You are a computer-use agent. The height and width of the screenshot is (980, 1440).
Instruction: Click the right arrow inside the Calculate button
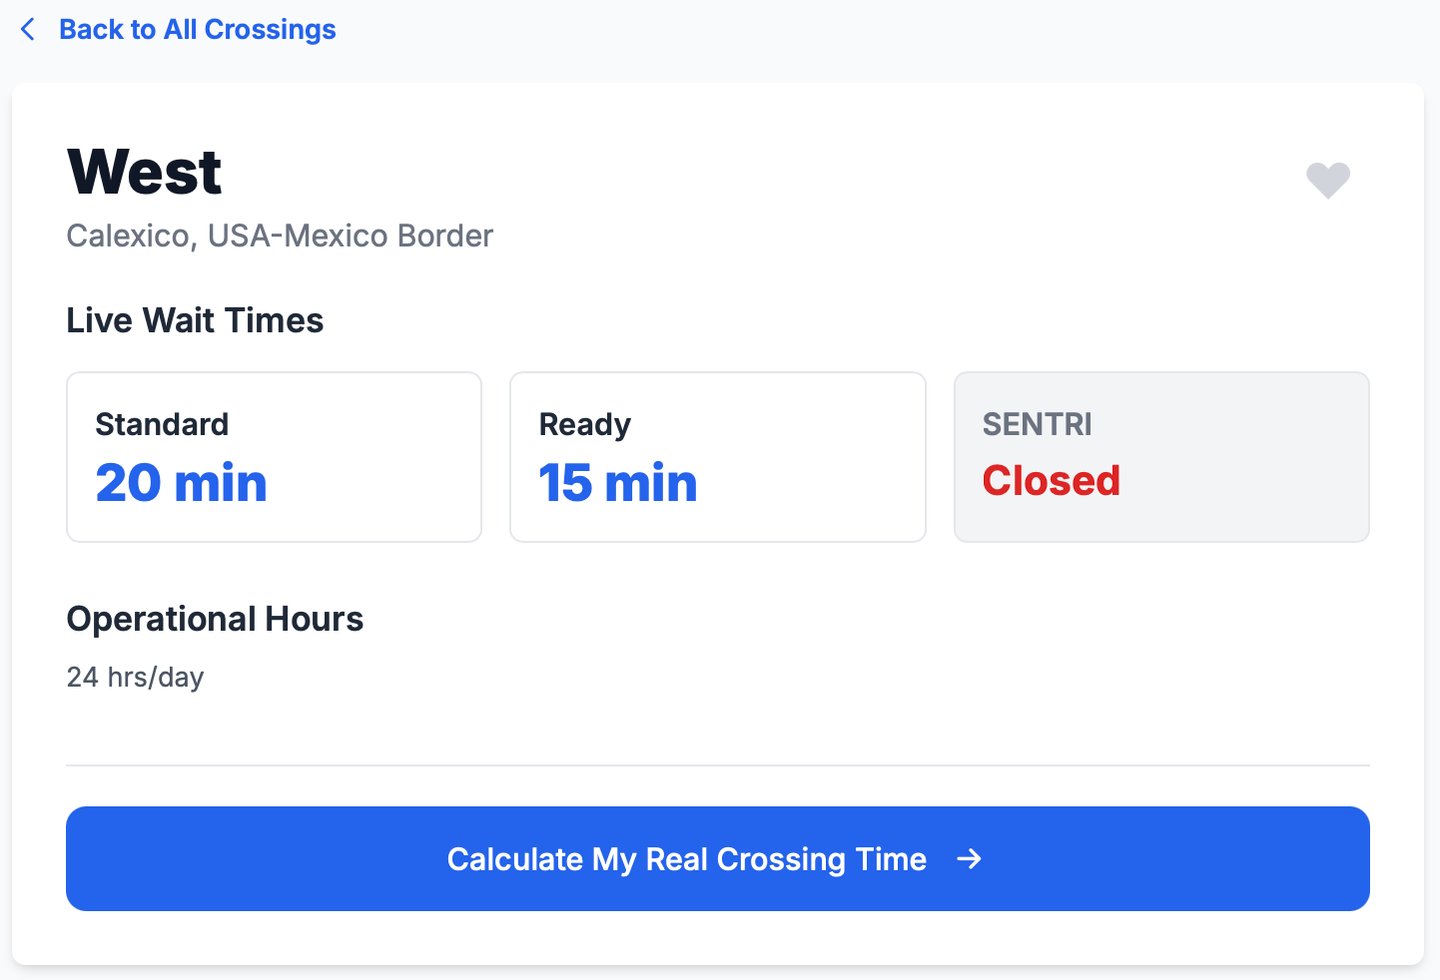[969, 859]
